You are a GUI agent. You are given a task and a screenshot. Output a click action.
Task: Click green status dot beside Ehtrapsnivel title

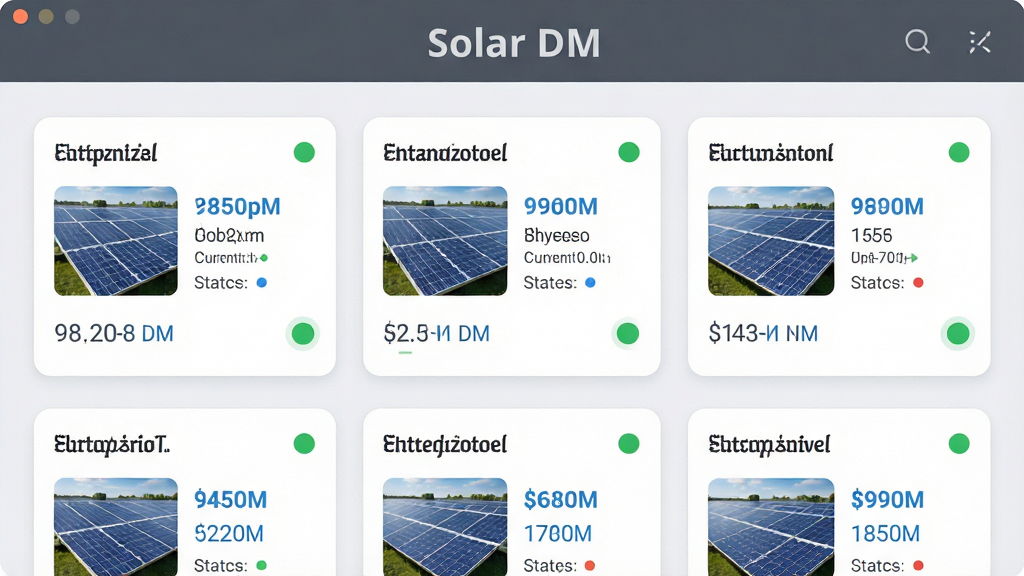point(959,443)
